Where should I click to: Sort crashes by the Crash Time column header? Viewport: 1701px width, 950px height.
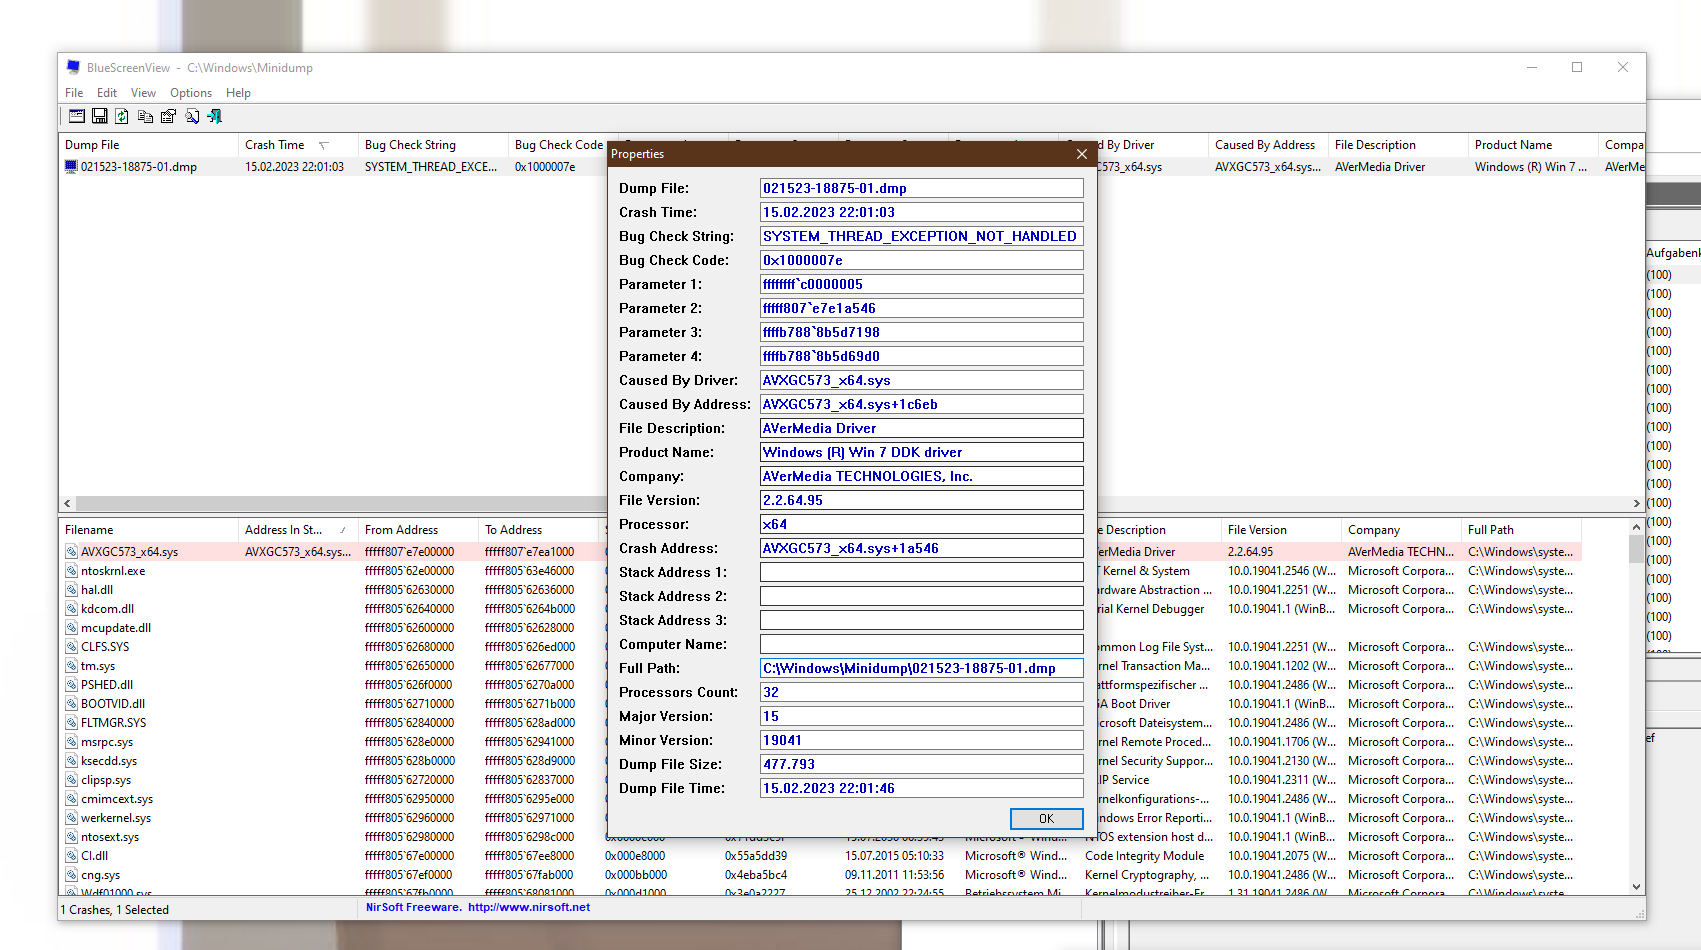click(298, 145)
